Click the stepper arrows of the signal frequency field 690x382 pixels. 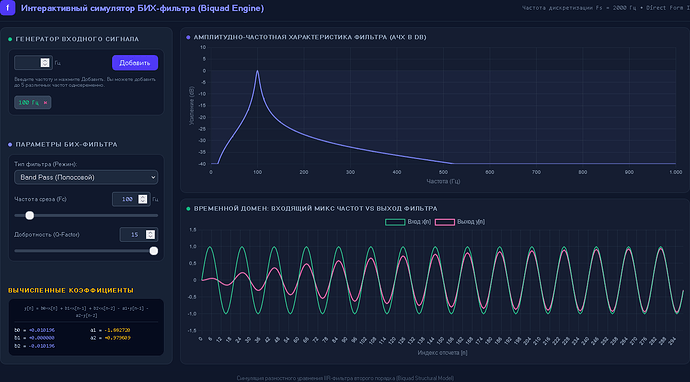pyautogui.click(x=45, y=62)
